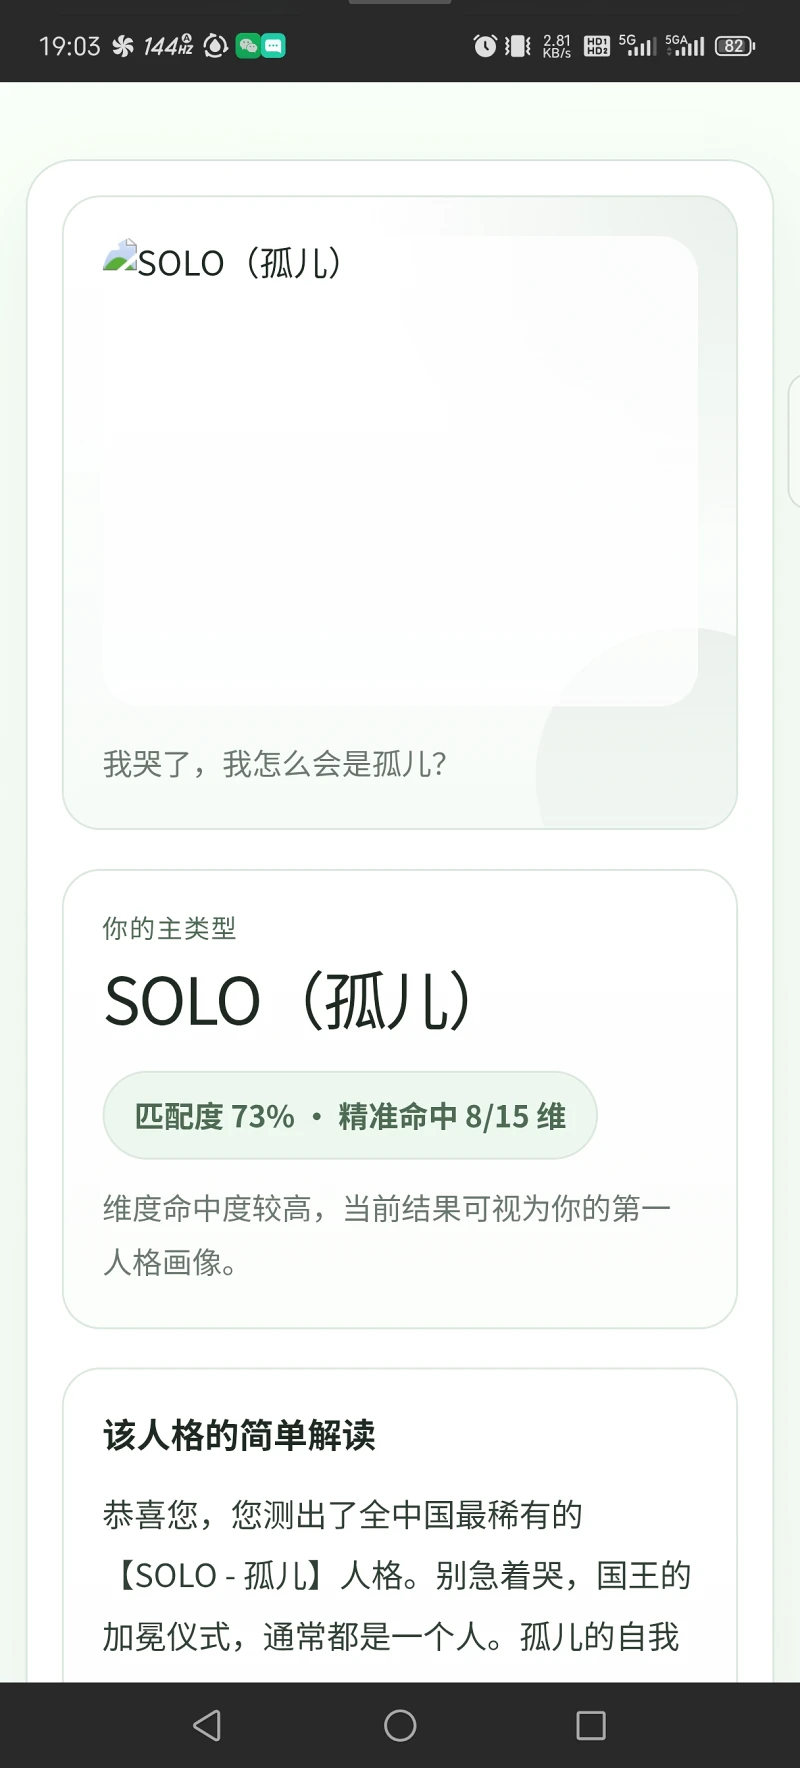Tap the 该人格的简单解读 section heading
Viewport: 800px width, 1768px height.
point(240,1434)
